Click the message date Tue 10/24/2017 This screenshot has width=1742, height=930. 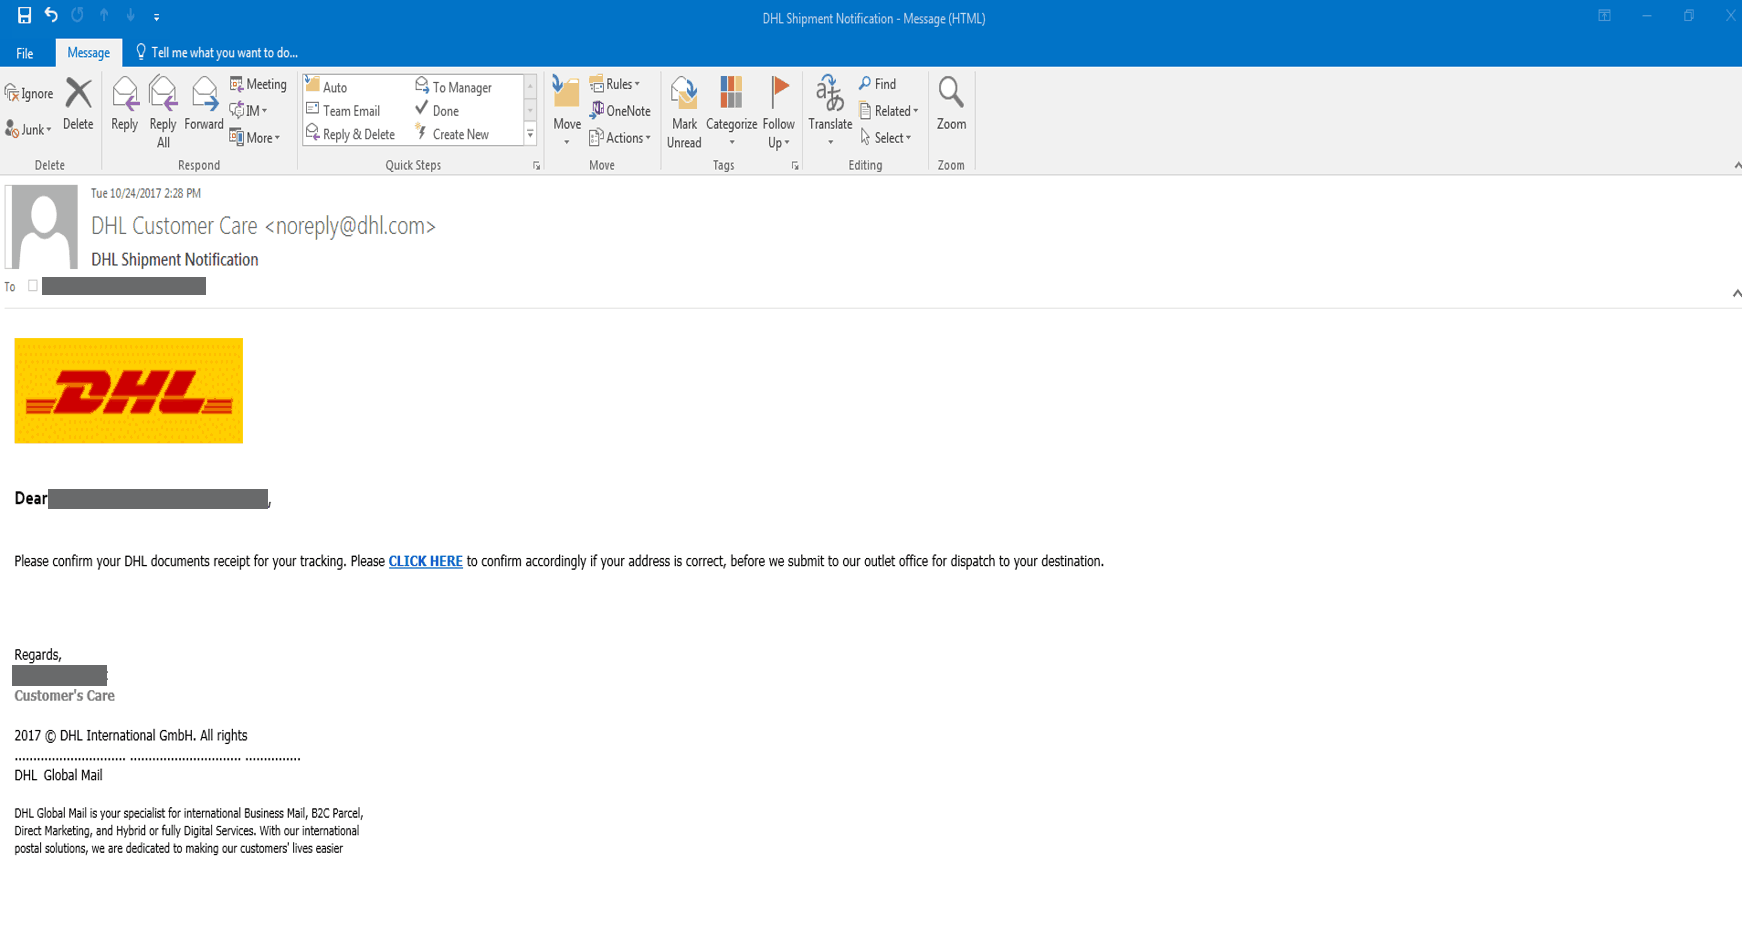pos(146,193)
